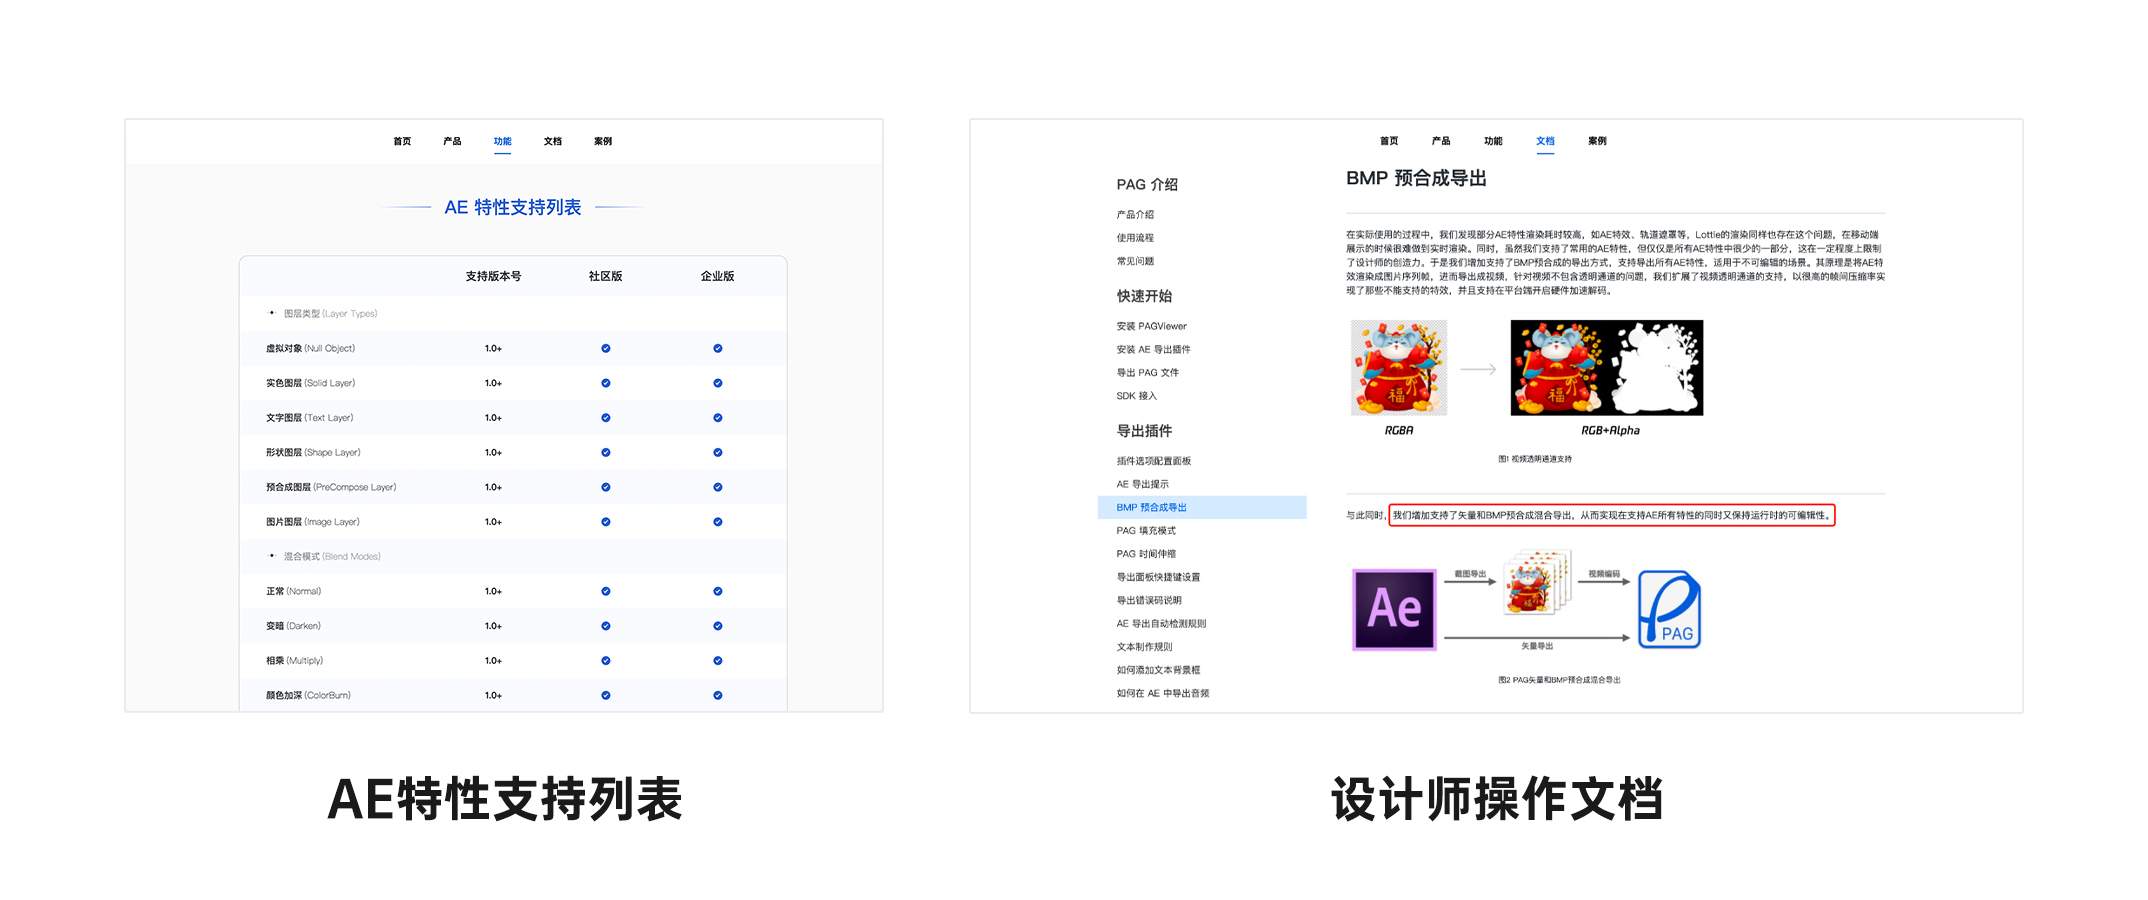This screenshot has width=2148, height=900.
Task: Open 文档 on AE特性支持列表 page
Action: 553,141
